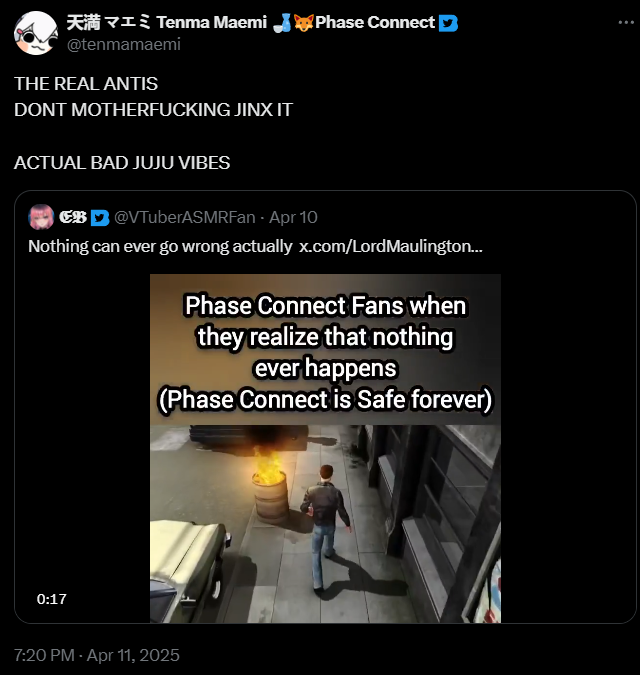Click the main tweet text THE REAL ANTIS
The image size is (640, 675).
pos(86,84)
